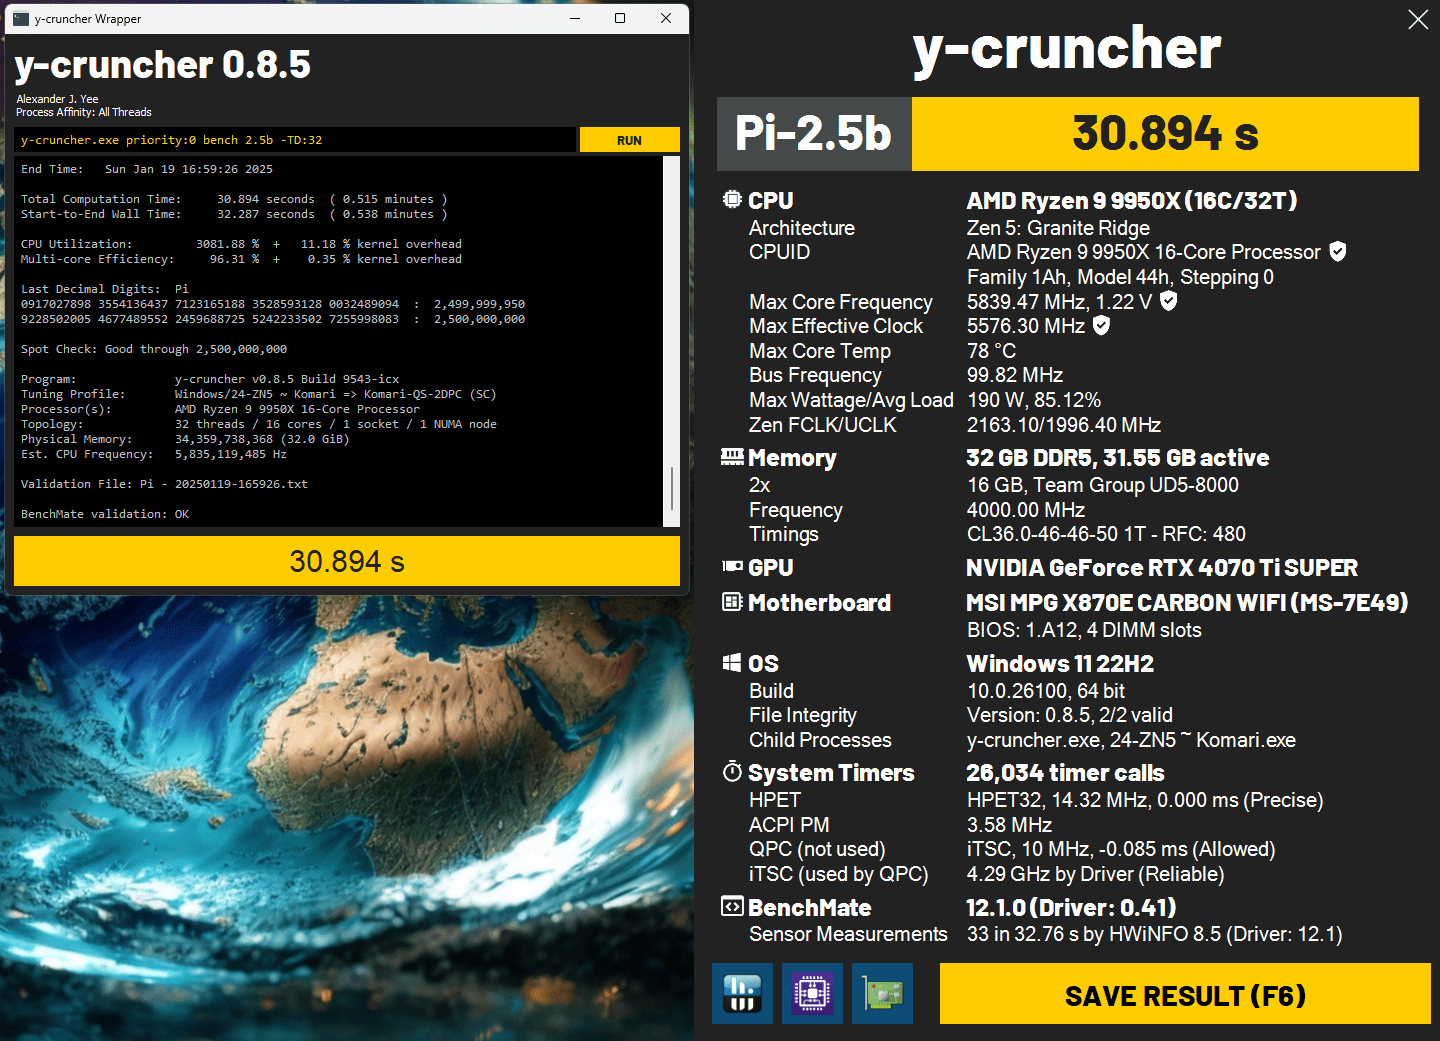Click the yellow 30.894 s result bar in wrapper
Viewport: 1440px width, 1041px height.
pyautogui.click(x=347, y=561)
